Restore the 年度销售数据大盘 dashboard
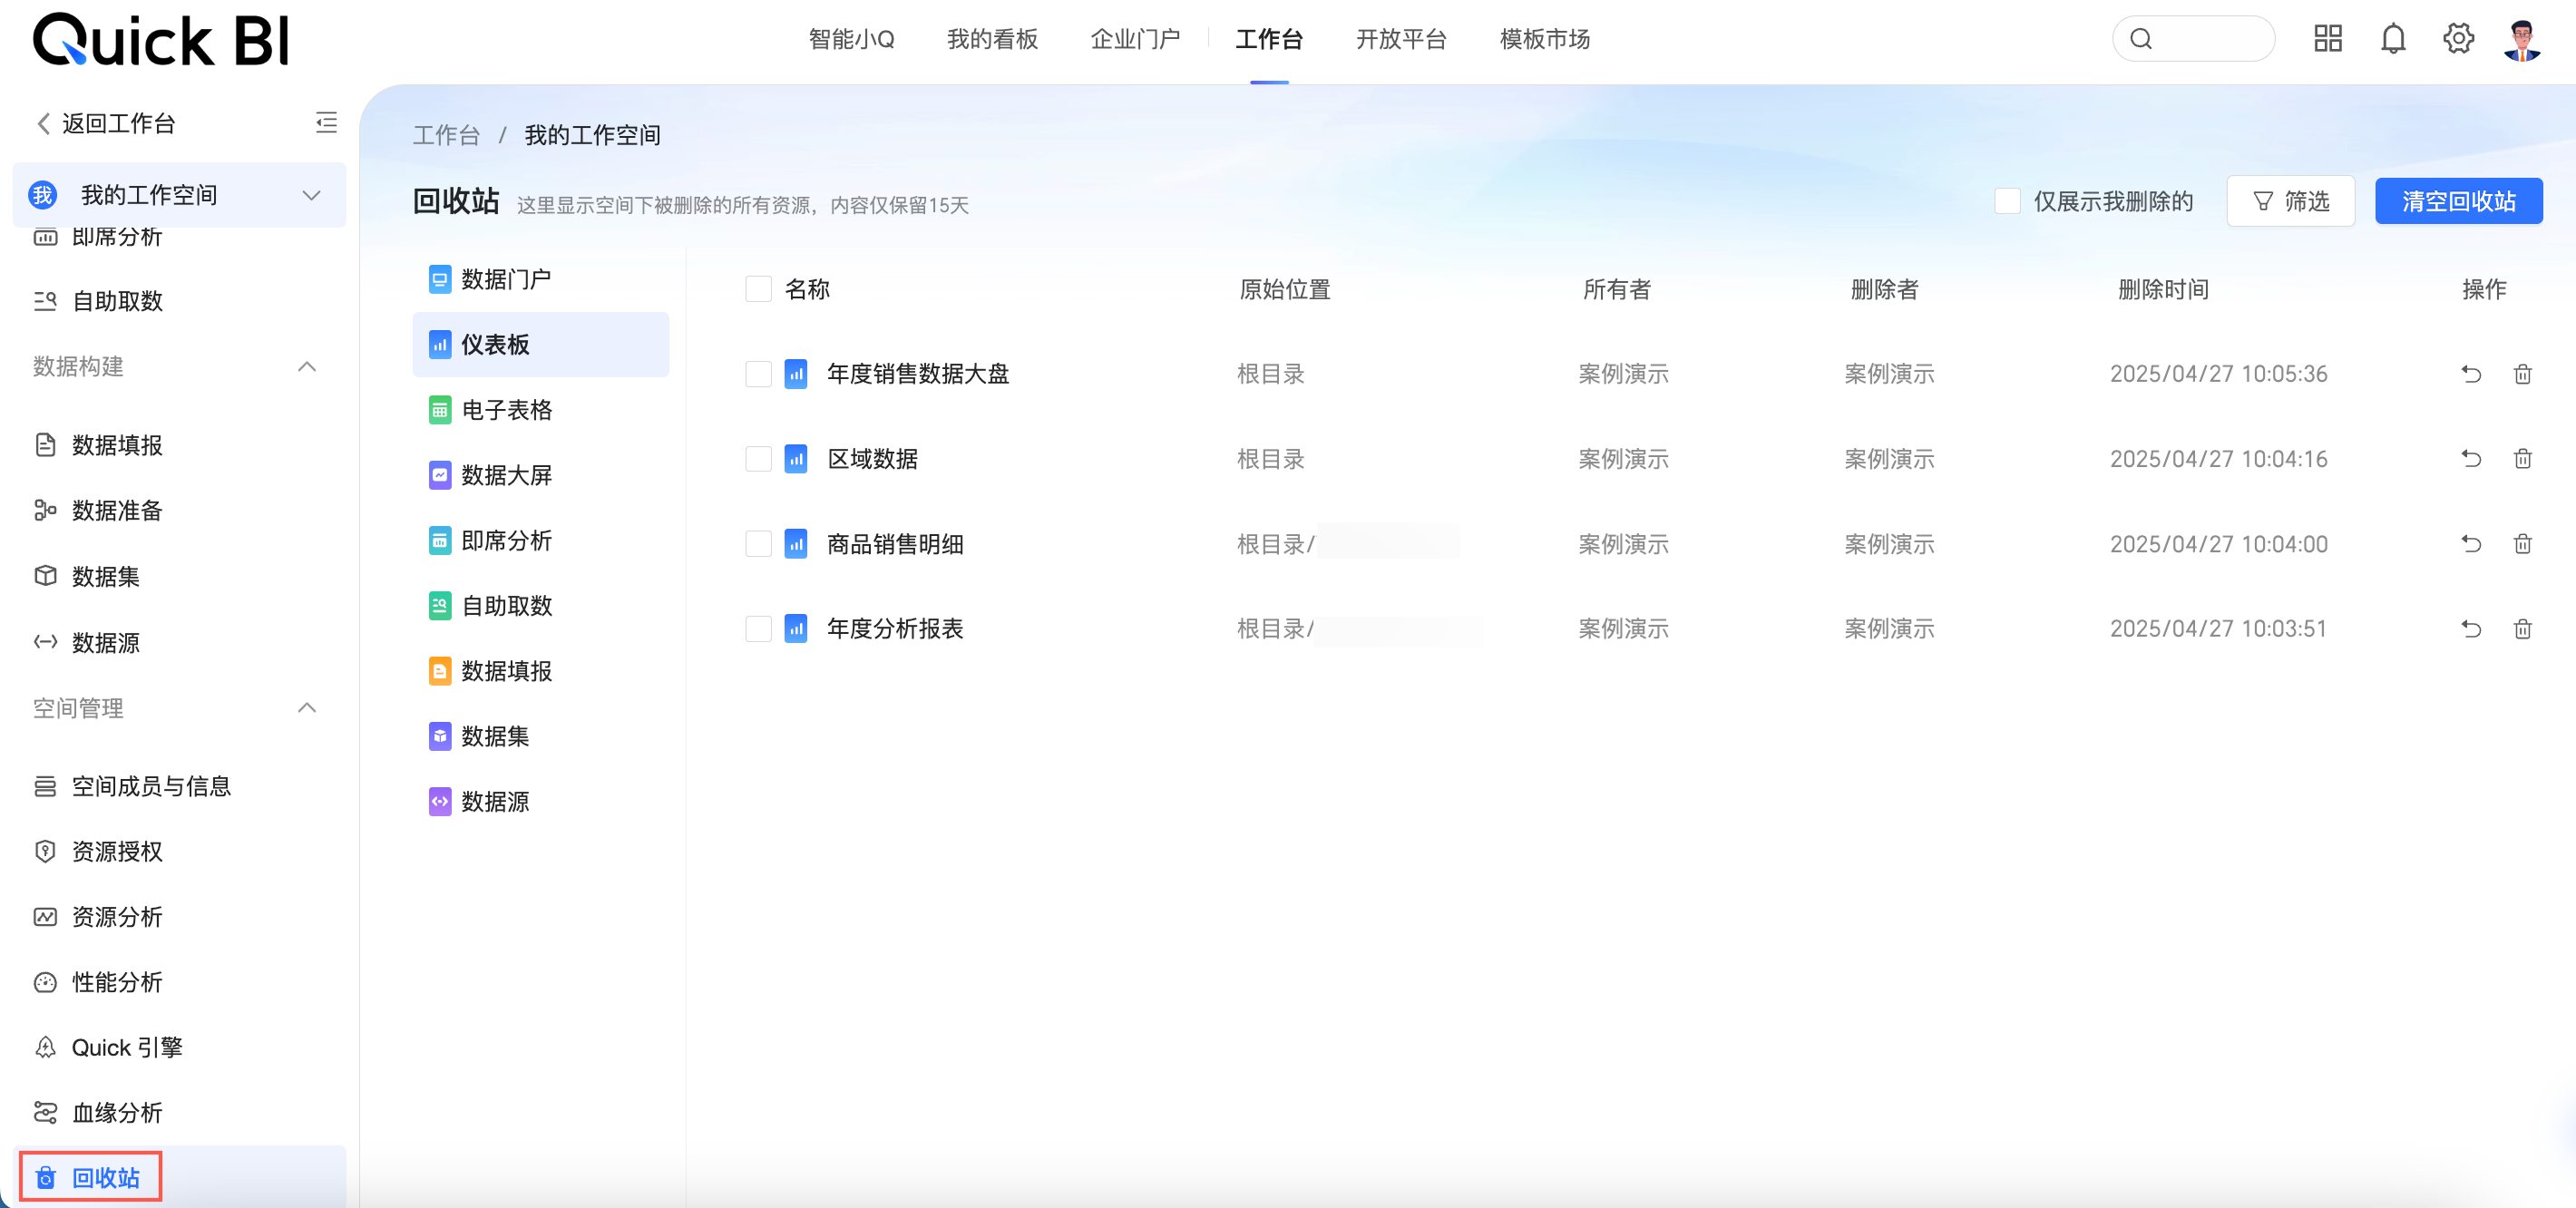 [x=2471, y=374]
